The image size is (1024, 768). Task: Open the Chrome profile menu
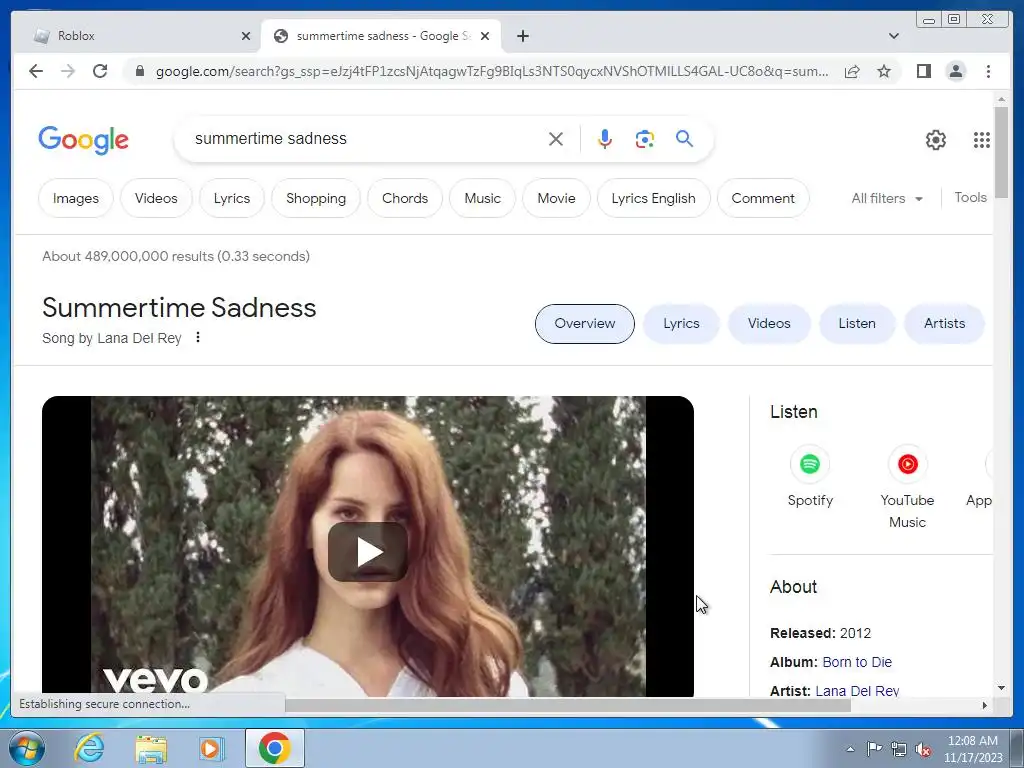[955, 71]
